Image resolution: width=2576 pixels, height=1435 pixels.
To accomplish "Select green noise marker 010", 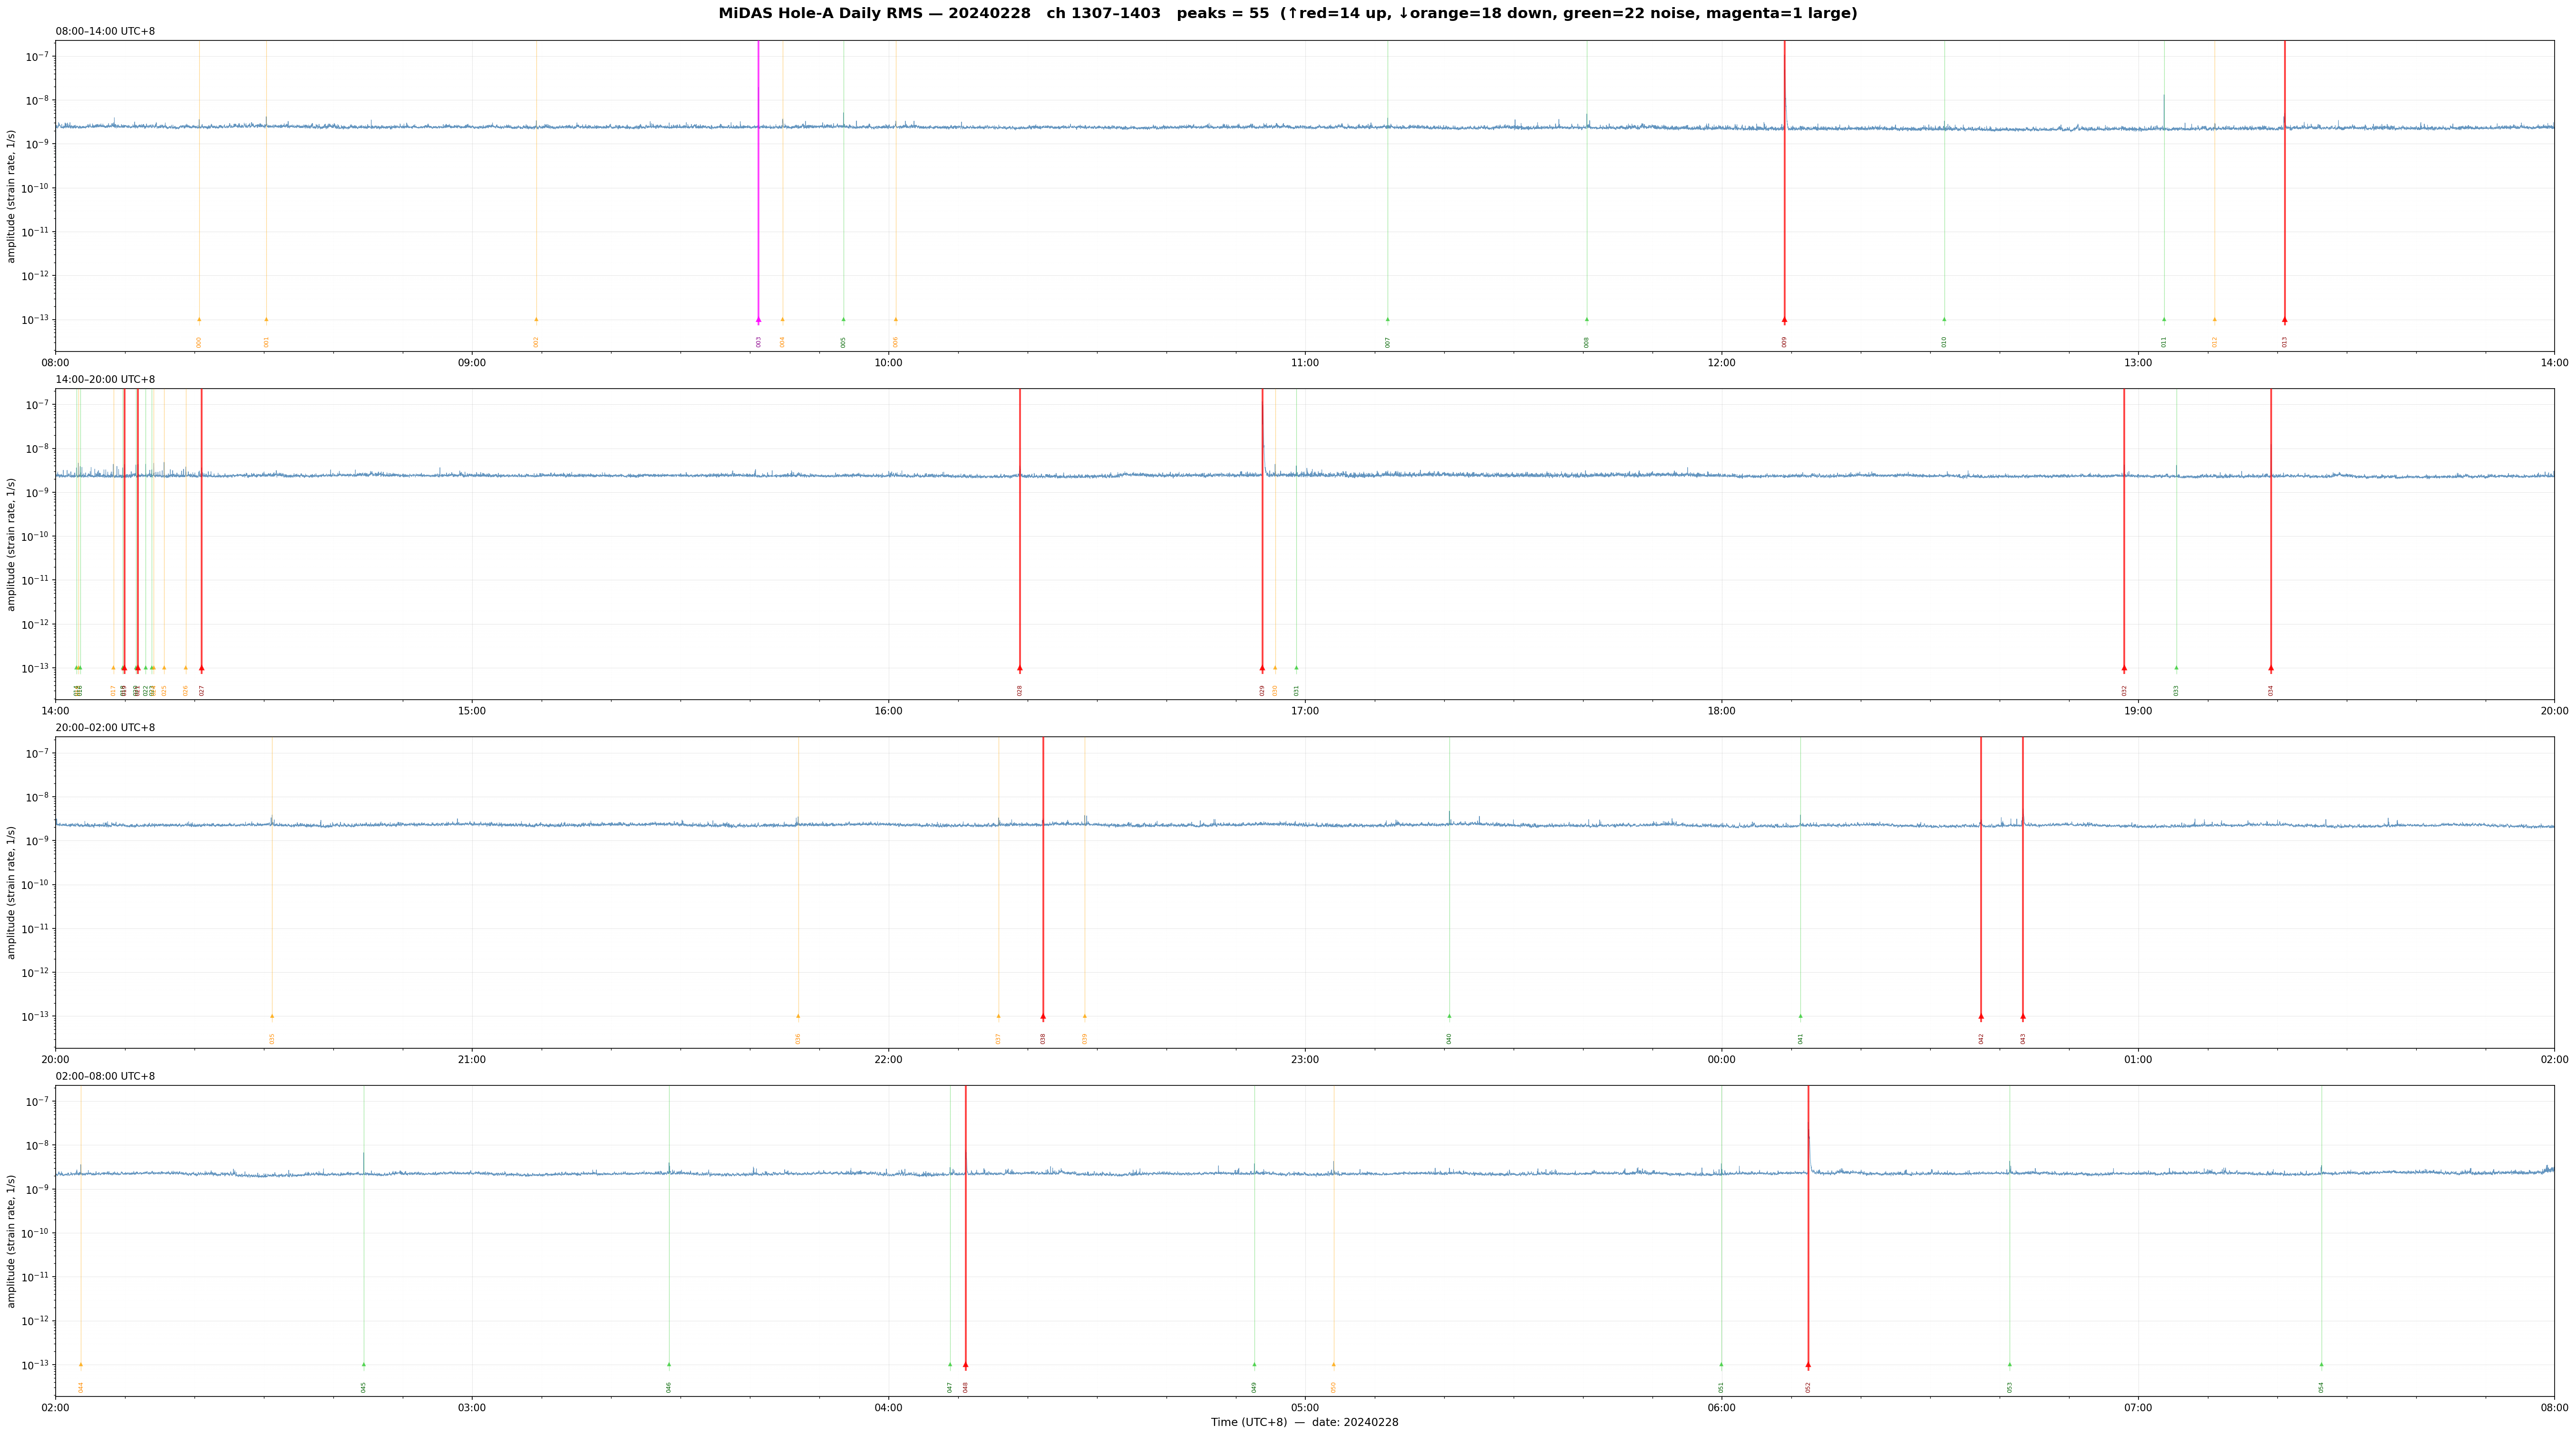I will [1944, 320].
